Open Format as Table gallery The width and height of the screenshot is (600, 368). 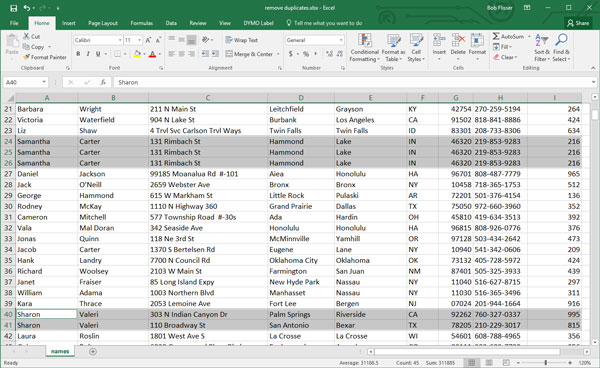pyautogui.click(x=393, y=47)
